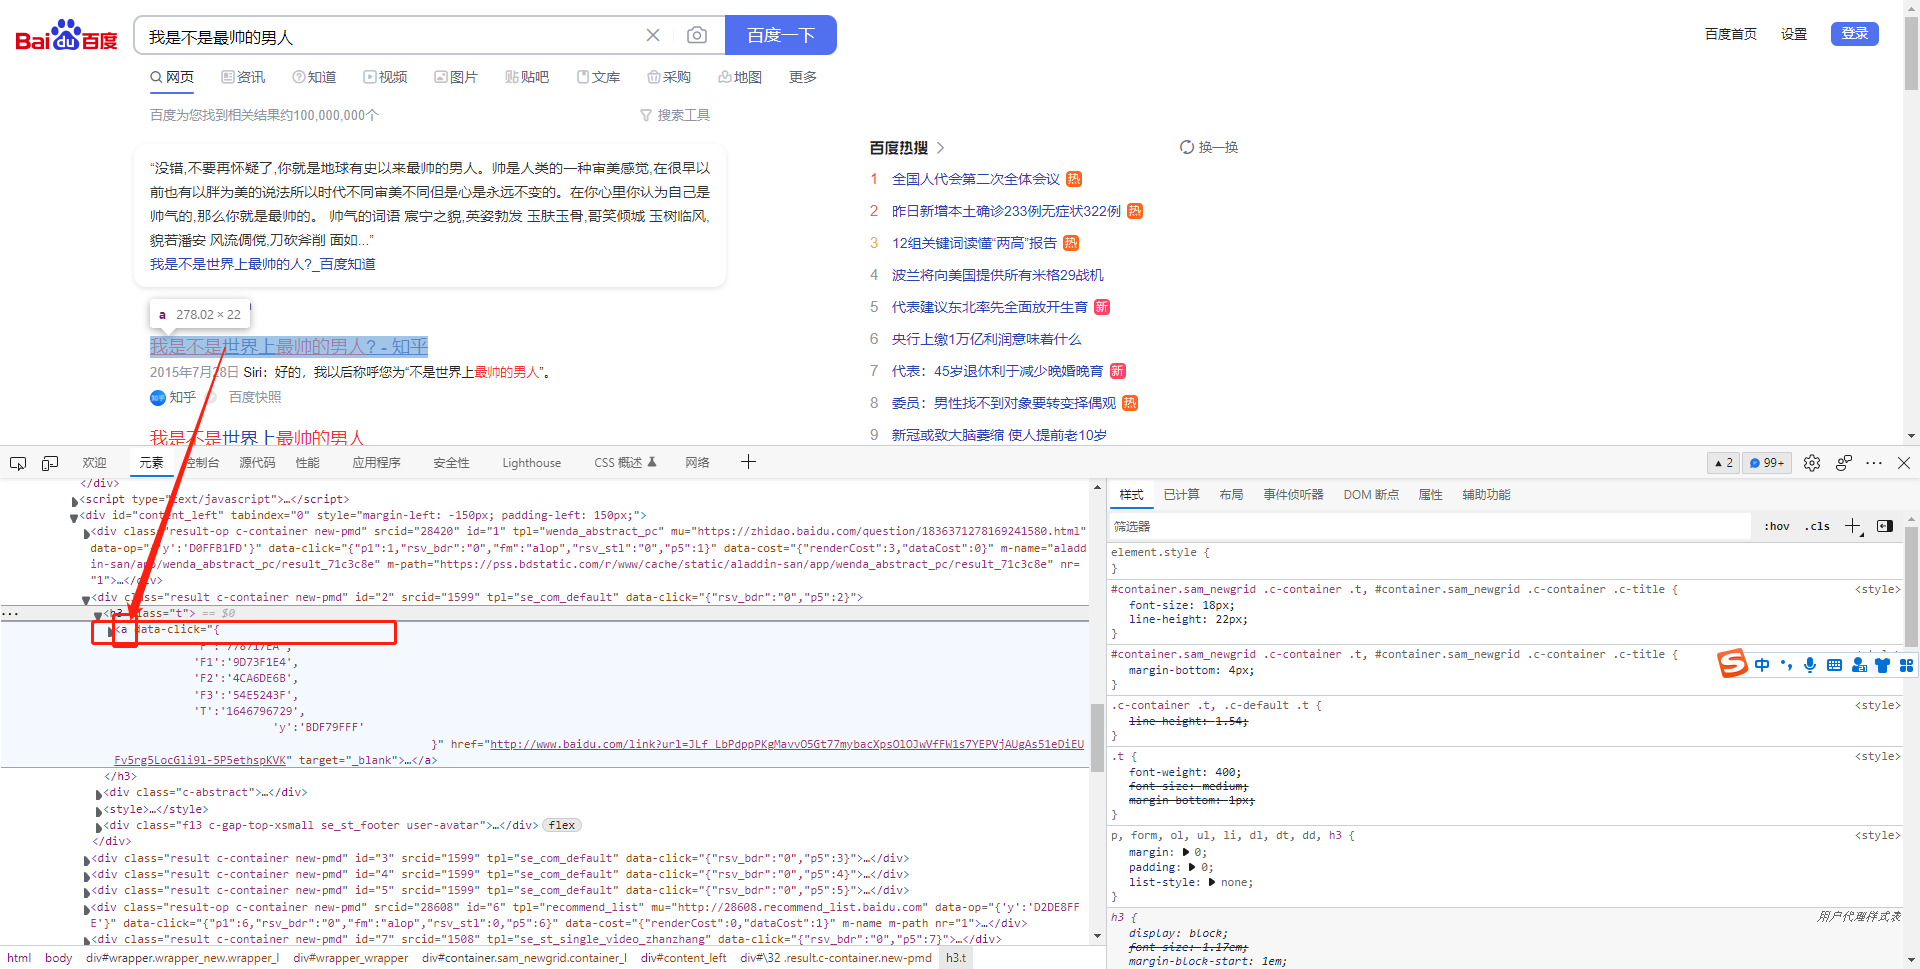The image size is (1920, 969).
Task: Open DevTools settings gear
Action: pyautogui.click(x=1812, y=463)
